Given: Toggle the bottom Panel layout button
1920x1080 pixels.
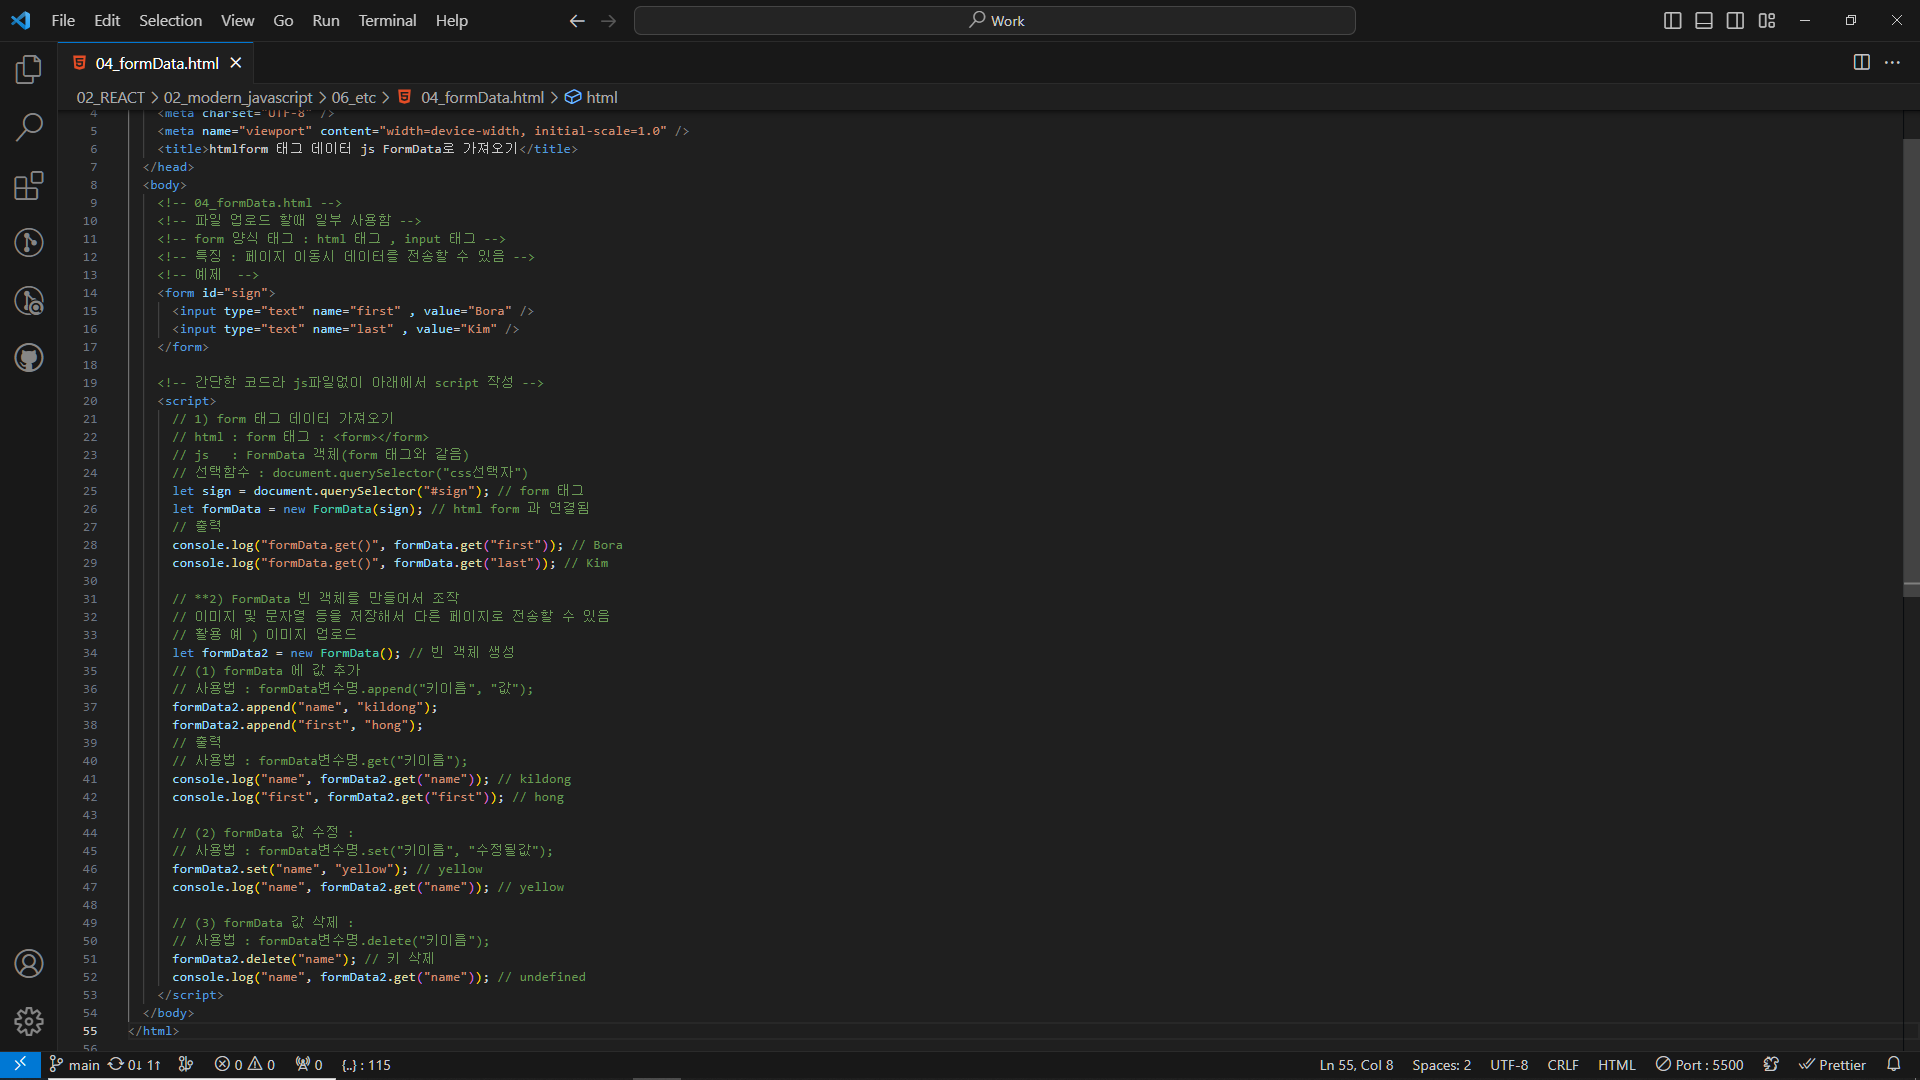Looking at the screenshot, I should tap(1704, 20).
